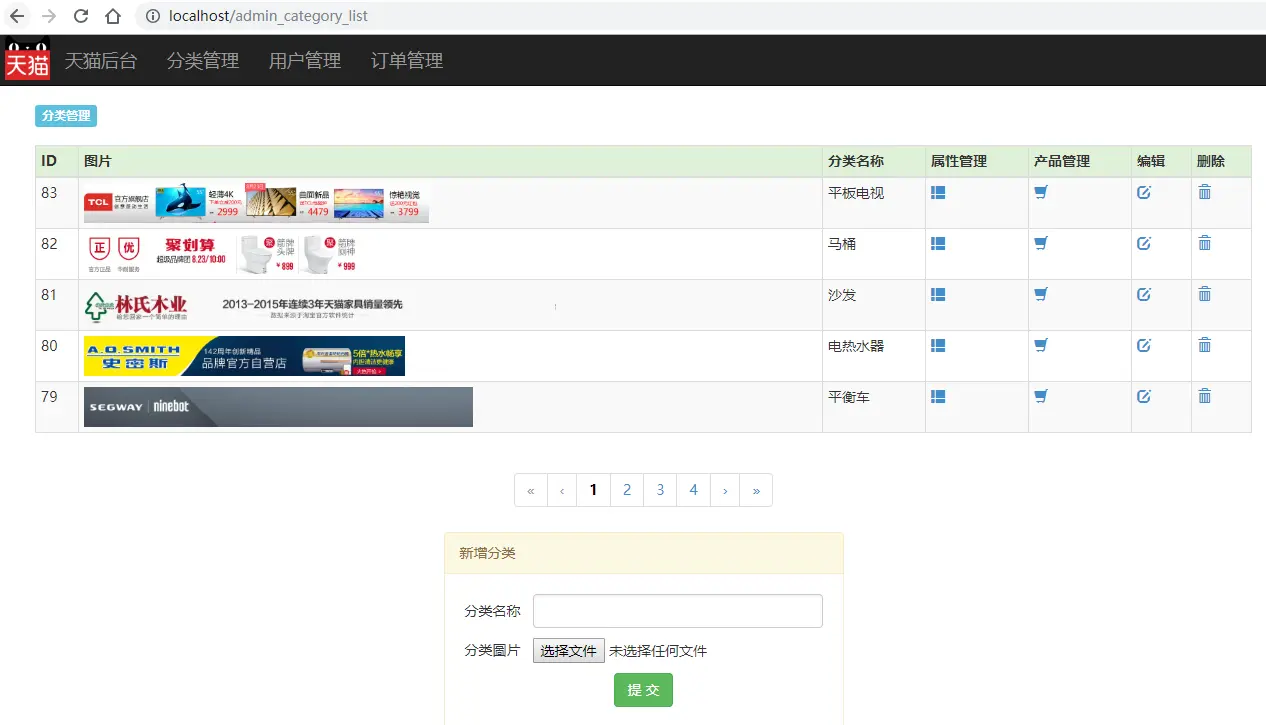
Task: Delete the 平板电视 category
Action: (1204, 192)
